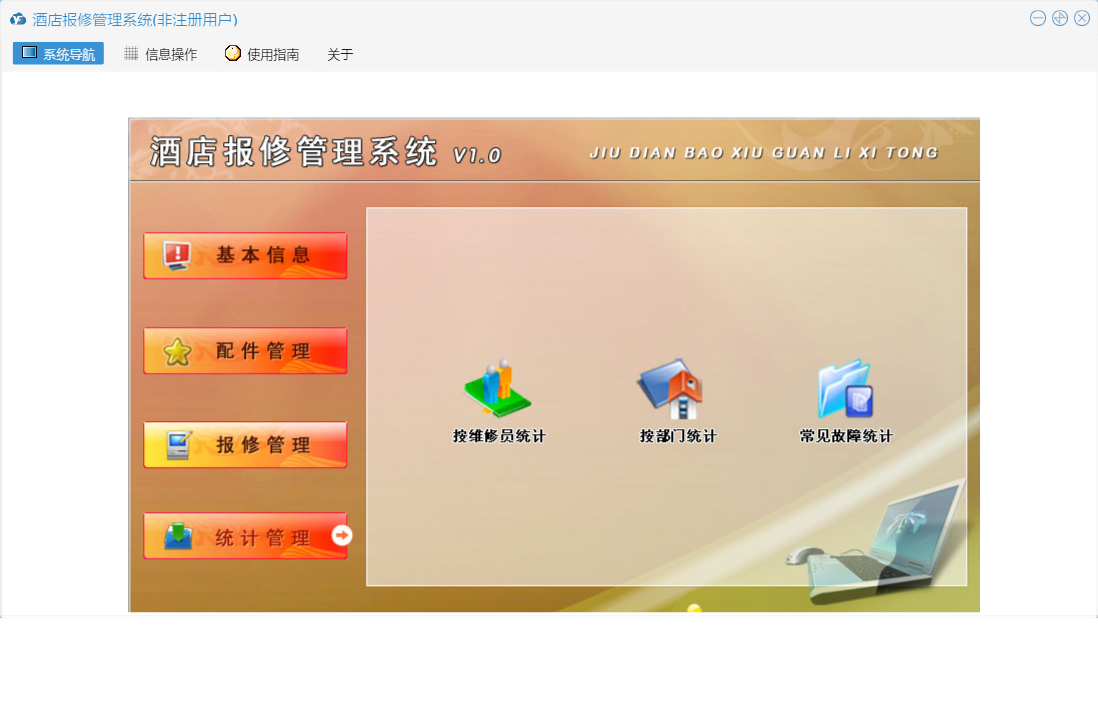Screen dimensions: 1098x719
Task: Click the 基本信息 button
Action: coord(245,256)
